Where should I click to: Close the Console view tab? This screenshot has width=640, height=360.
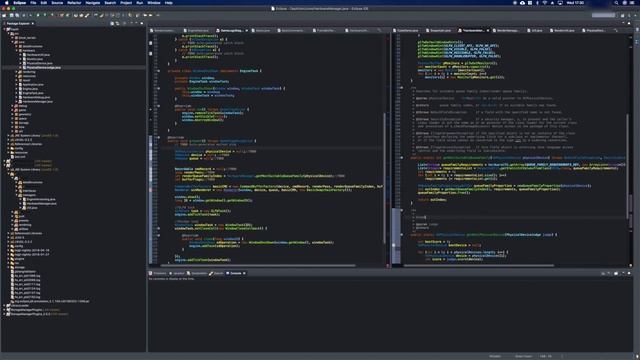[x=244, y=273]
